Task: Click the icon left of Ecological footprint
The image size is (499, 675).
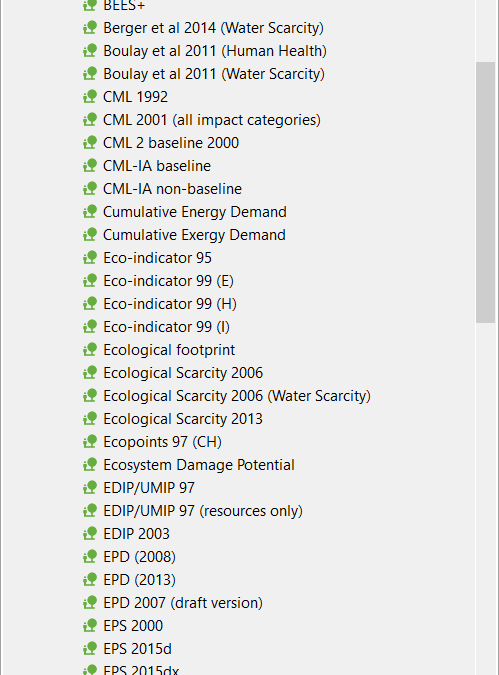Action: (90, 350)
